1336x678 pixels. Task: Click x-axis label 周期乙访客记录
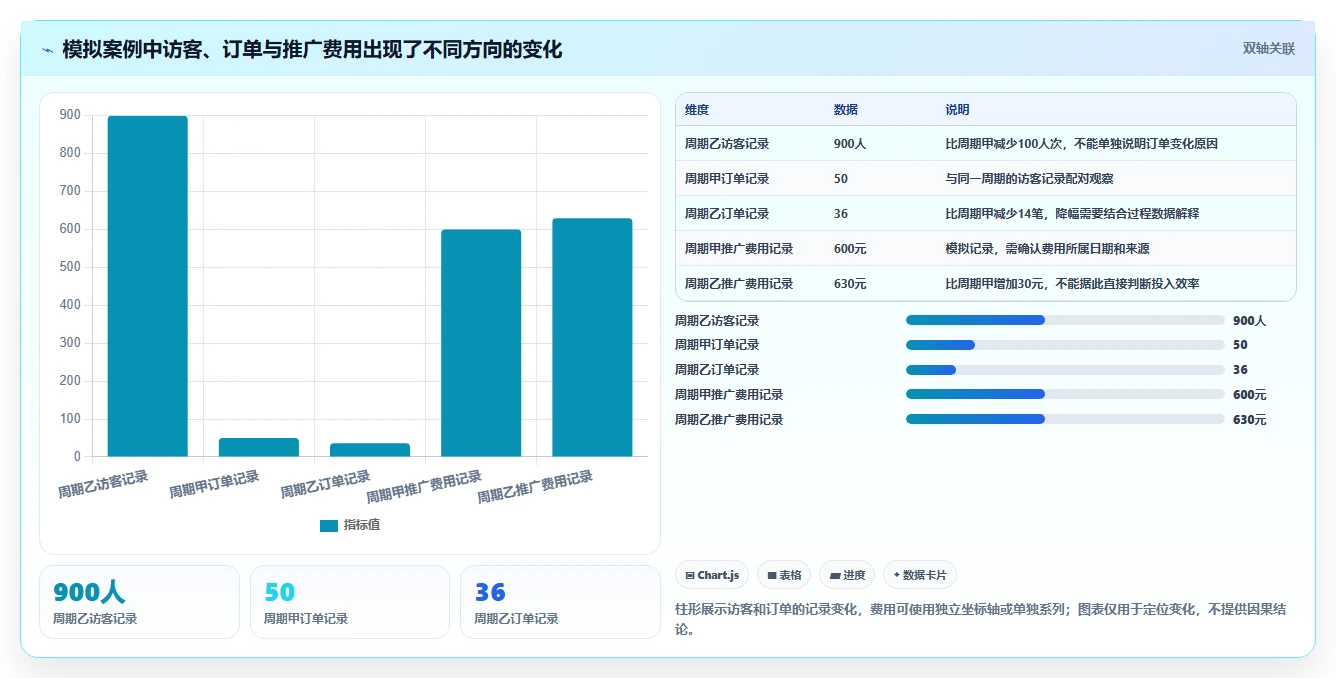click(103, 485)
